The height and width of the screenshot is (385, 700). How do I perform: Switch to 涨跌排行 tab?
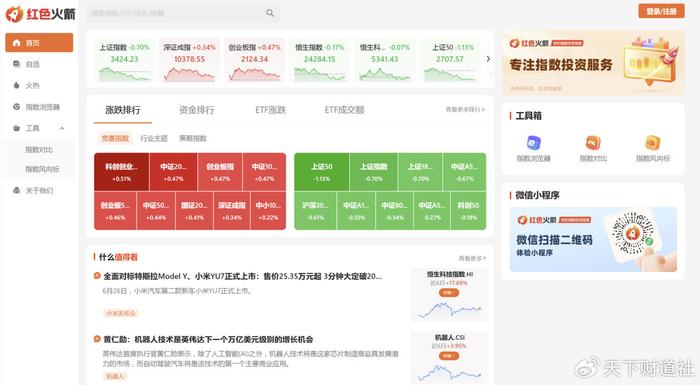click(123, 110)
